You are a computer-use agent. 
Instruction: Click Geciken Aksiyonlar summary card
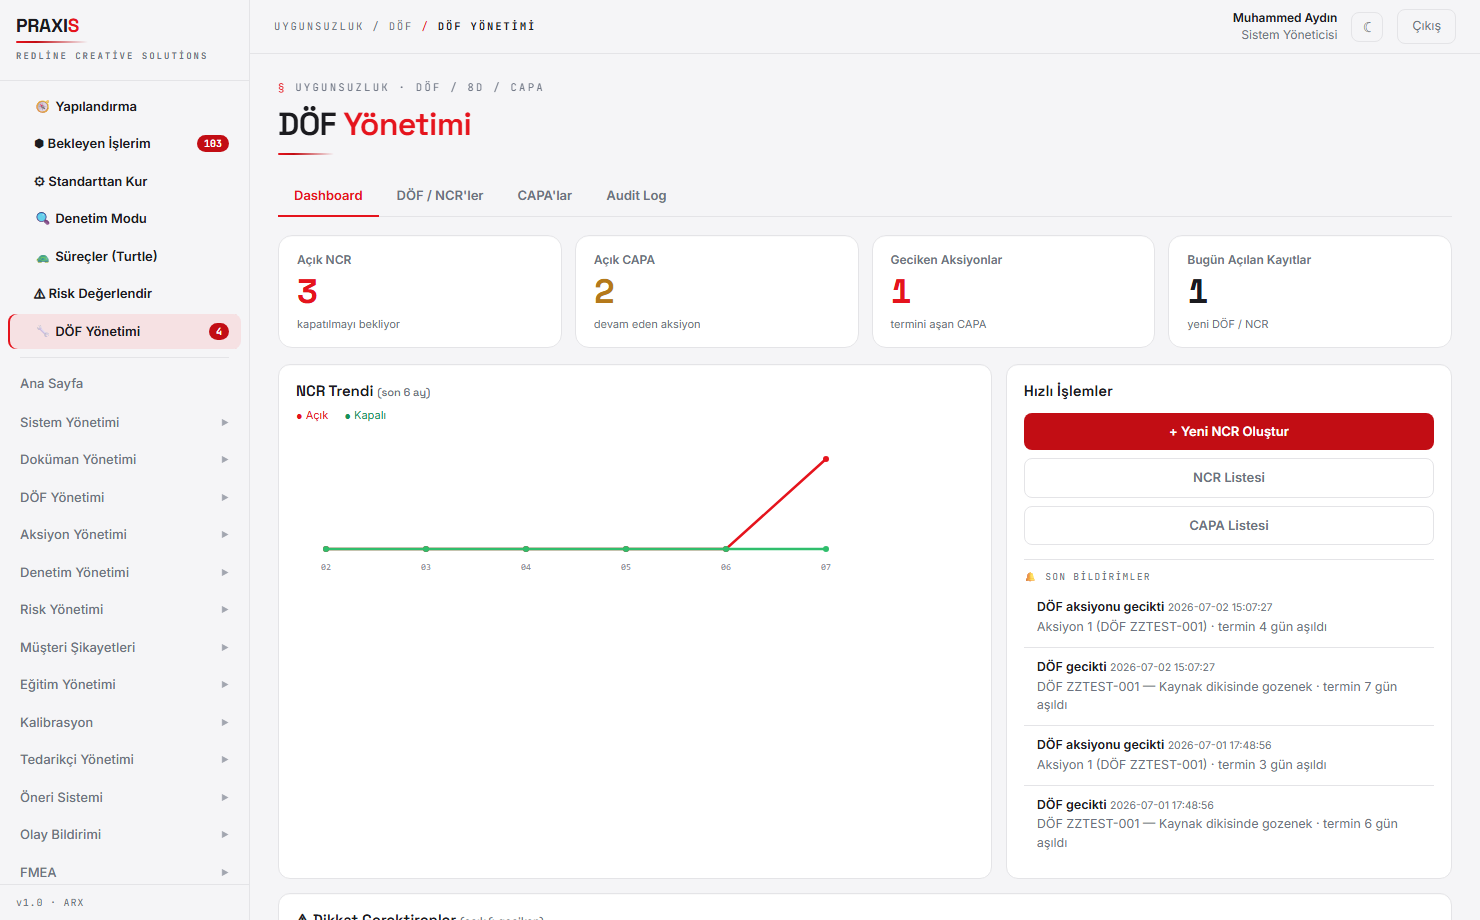tap(1013, 292)
